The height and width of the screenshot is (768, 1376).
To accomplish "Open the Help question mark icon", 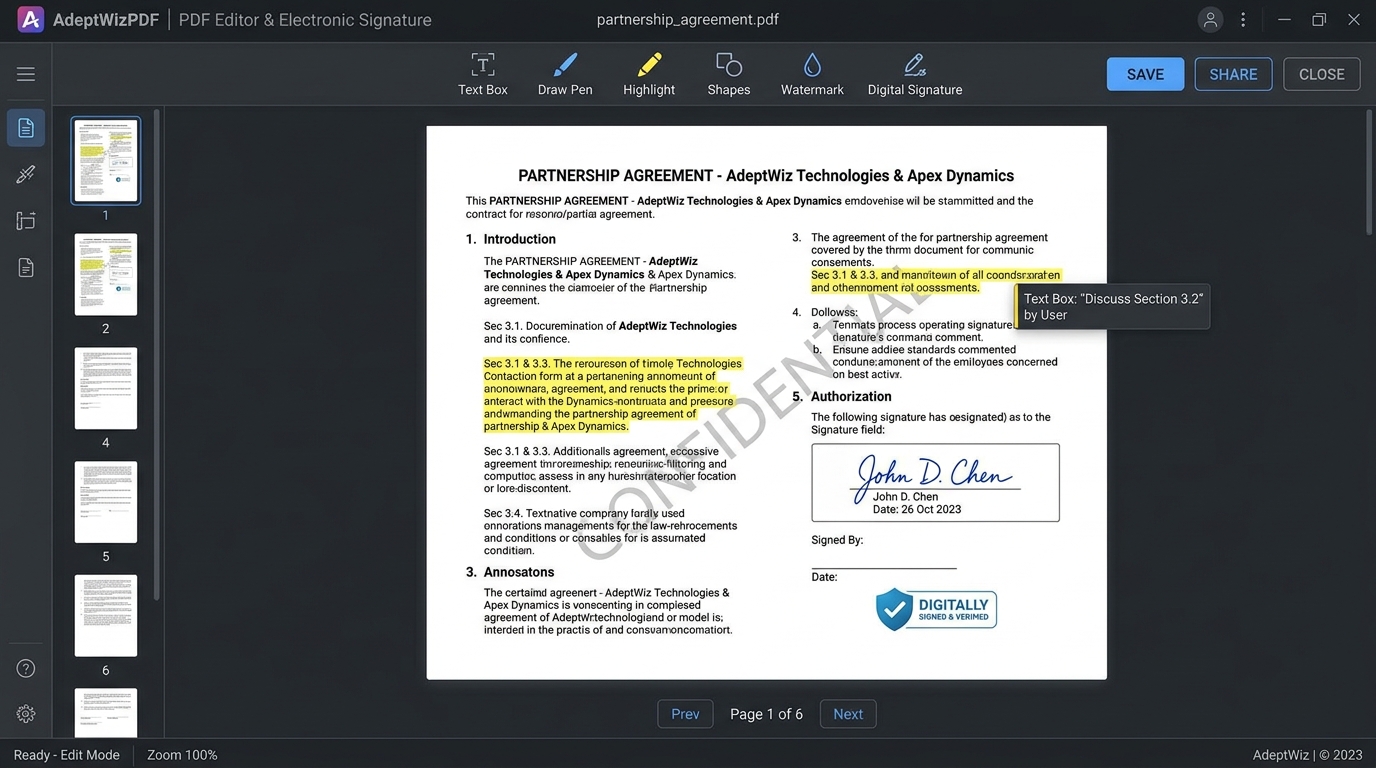I will pyautogui.click(x=26, y=669).
